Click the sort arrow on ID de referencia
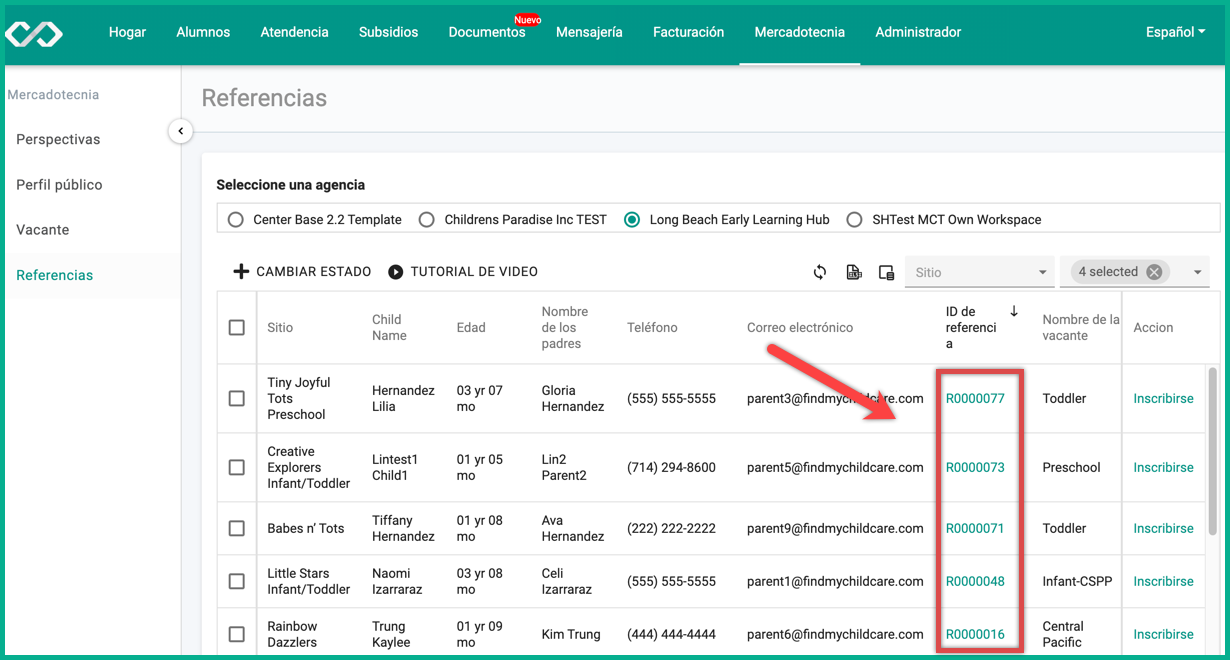This screenshot has height=660, width=1230. (1014, 312)
